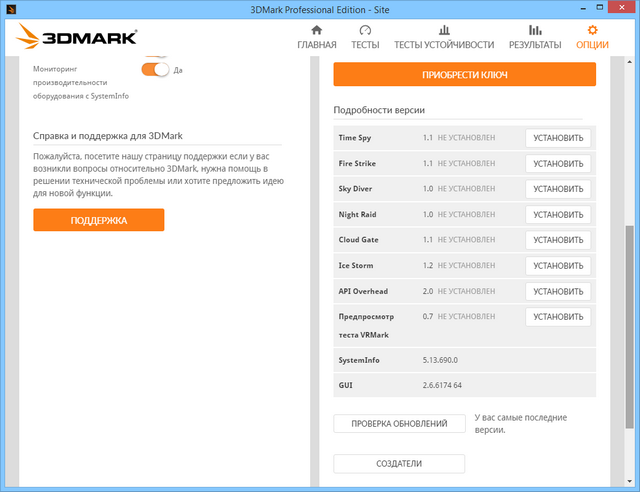
Task: Close the 3DMark window
Action: (622, 7)
